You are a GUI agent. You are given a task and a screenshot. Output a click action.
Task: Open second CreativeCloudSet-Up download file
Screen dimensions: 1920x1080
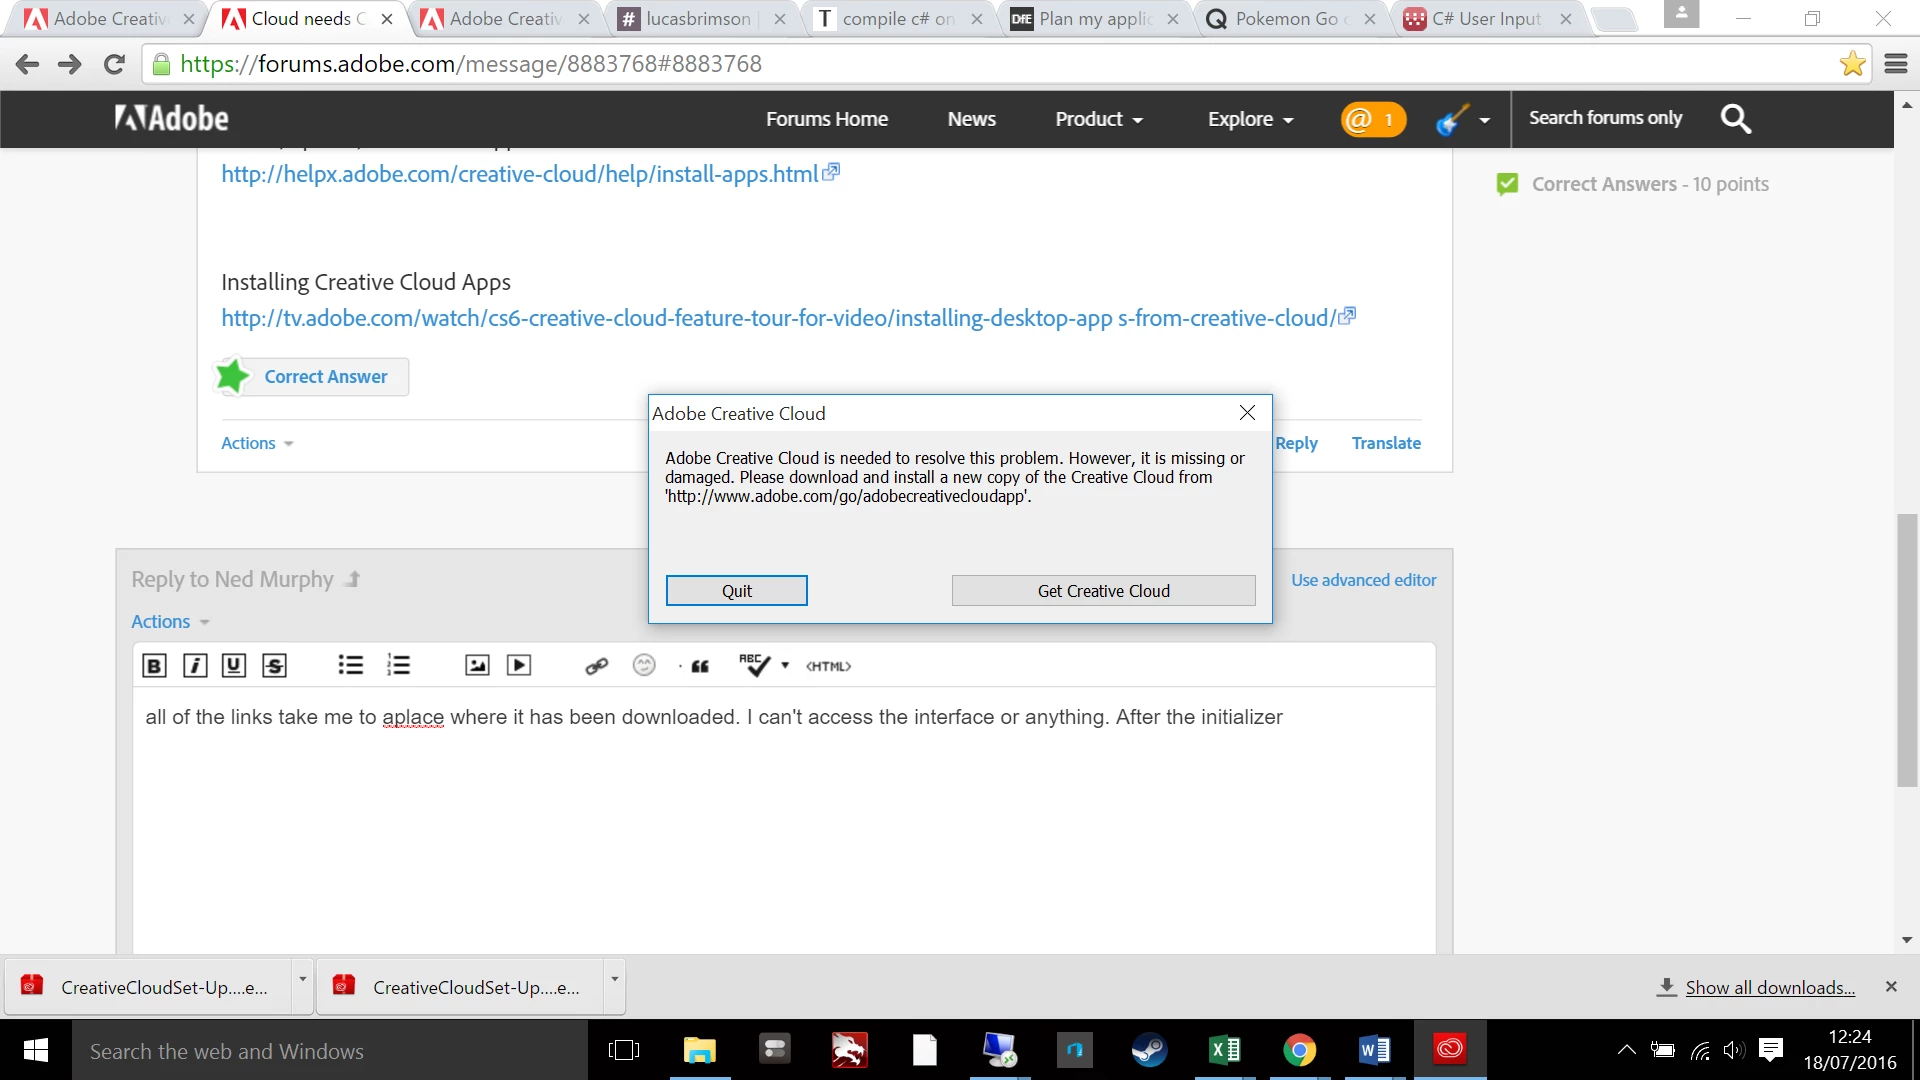[x=462, y=987]
